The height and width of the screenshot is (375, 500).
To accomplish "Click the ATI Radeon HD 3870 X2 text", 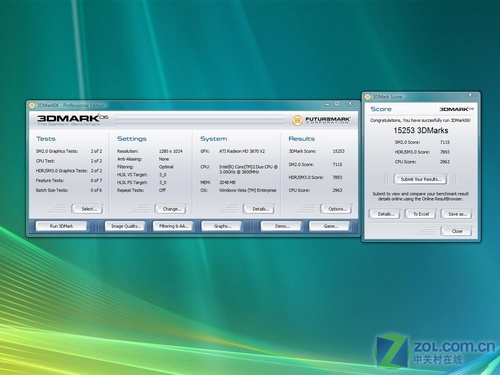I will click(242, 151).
